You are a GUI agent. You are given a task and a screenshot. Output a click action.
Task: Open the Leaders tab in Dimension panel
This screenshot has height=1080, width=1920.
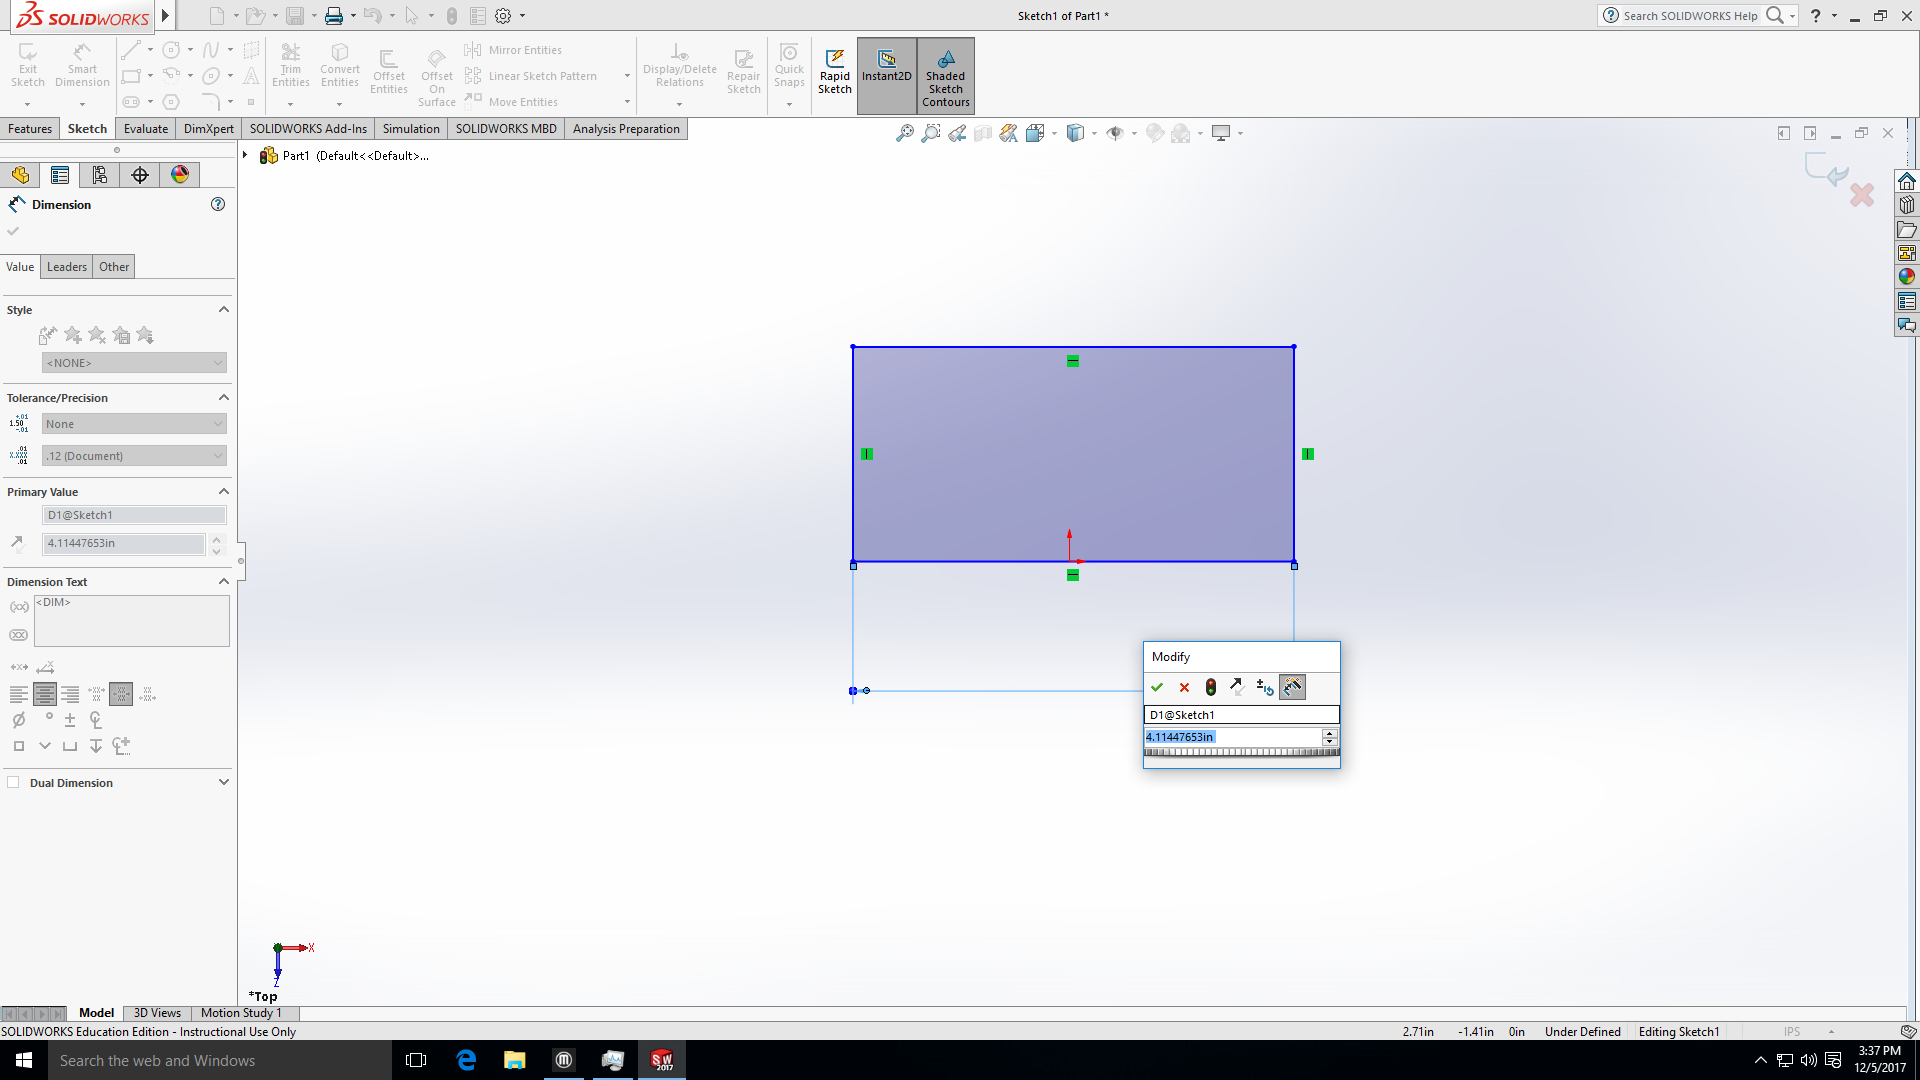point(66,266)
